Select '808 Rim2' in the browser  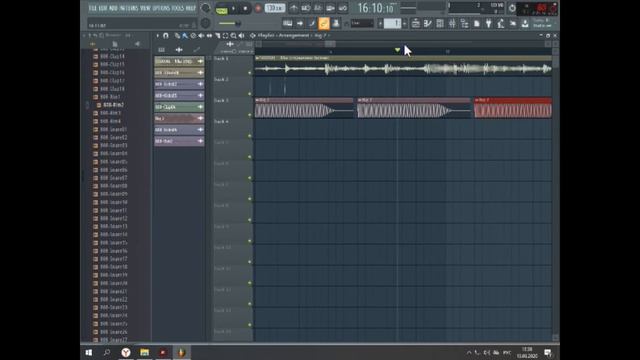coord(113,105)
